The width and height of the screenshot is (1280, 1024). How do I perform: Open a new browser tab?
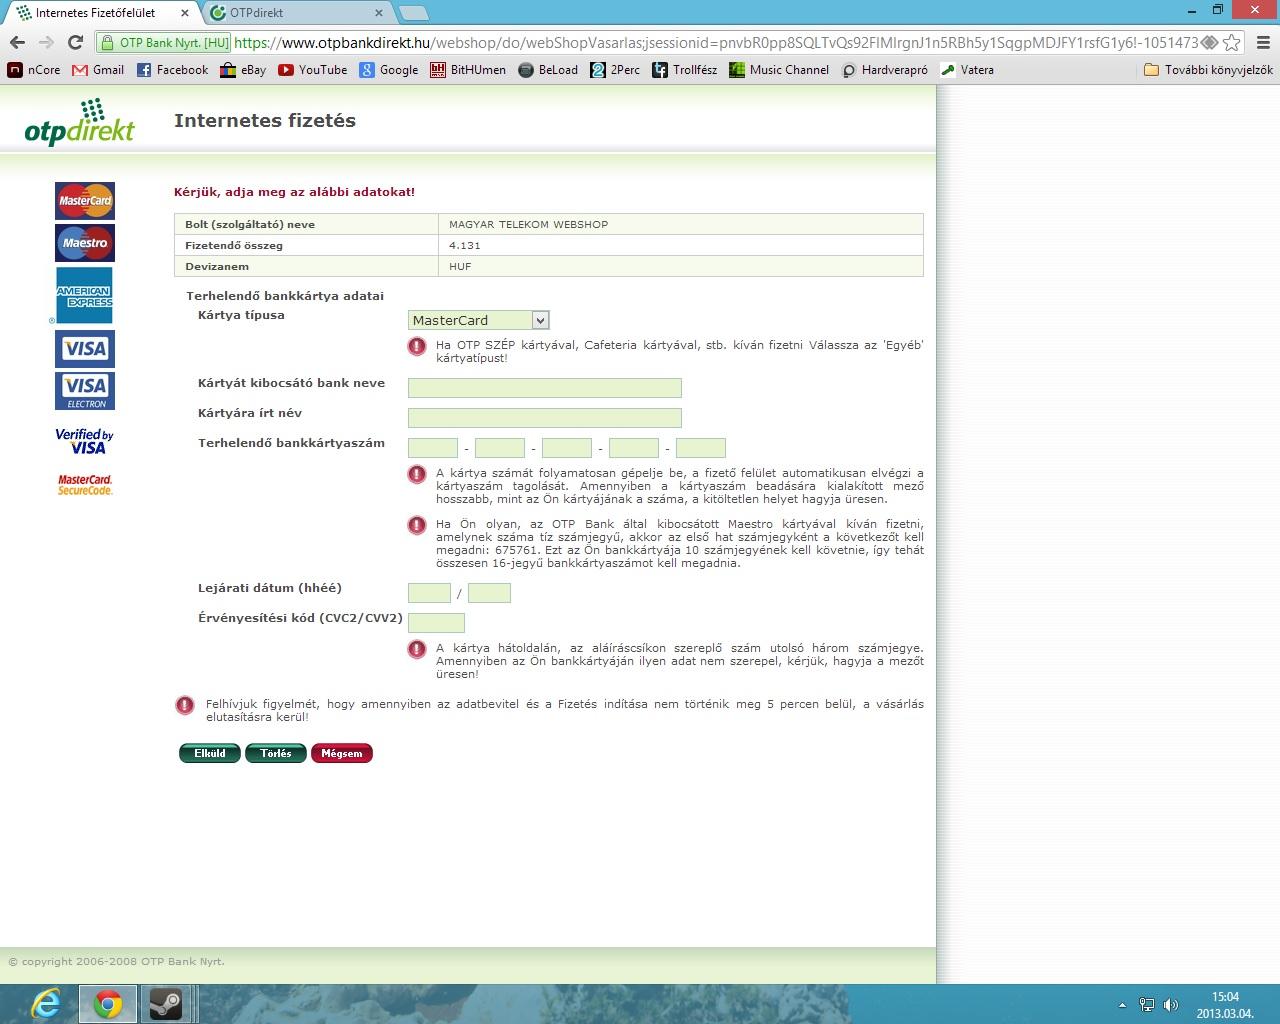point(413,13)
